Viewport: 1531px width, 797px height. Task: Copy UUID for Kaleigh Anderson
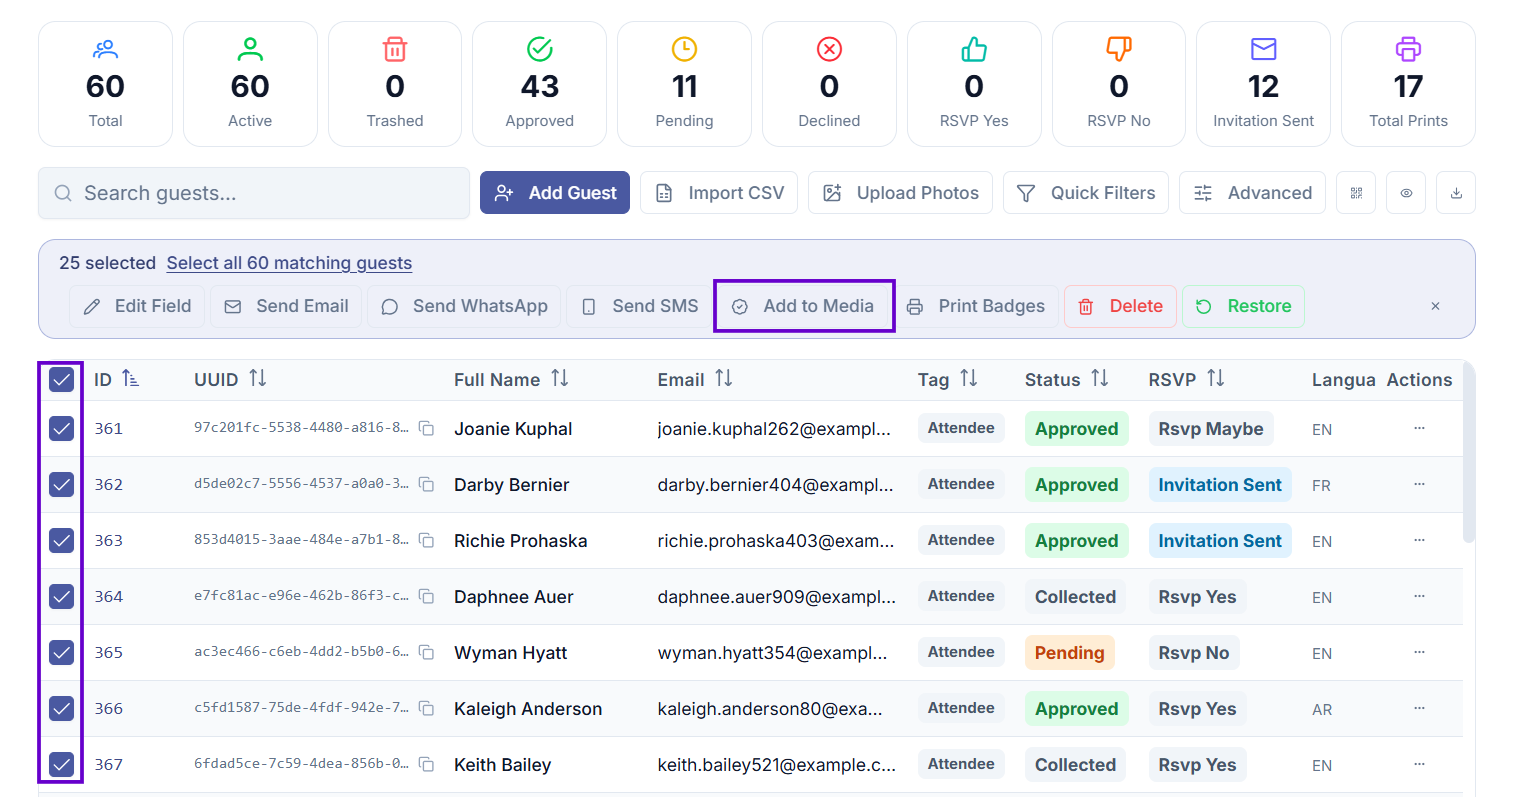click(426, 709)
